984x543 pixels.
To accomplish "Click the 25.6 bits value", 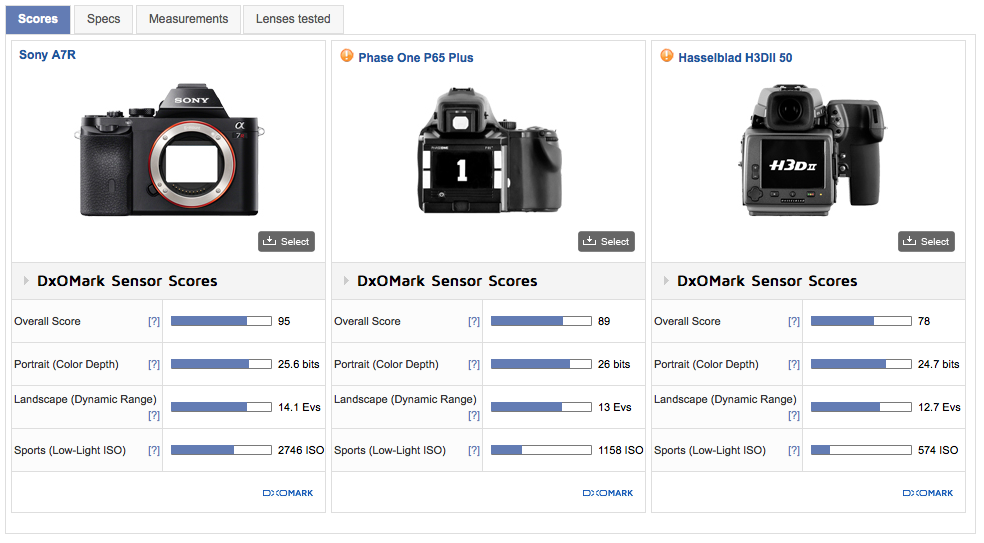I will click(299, 365).
